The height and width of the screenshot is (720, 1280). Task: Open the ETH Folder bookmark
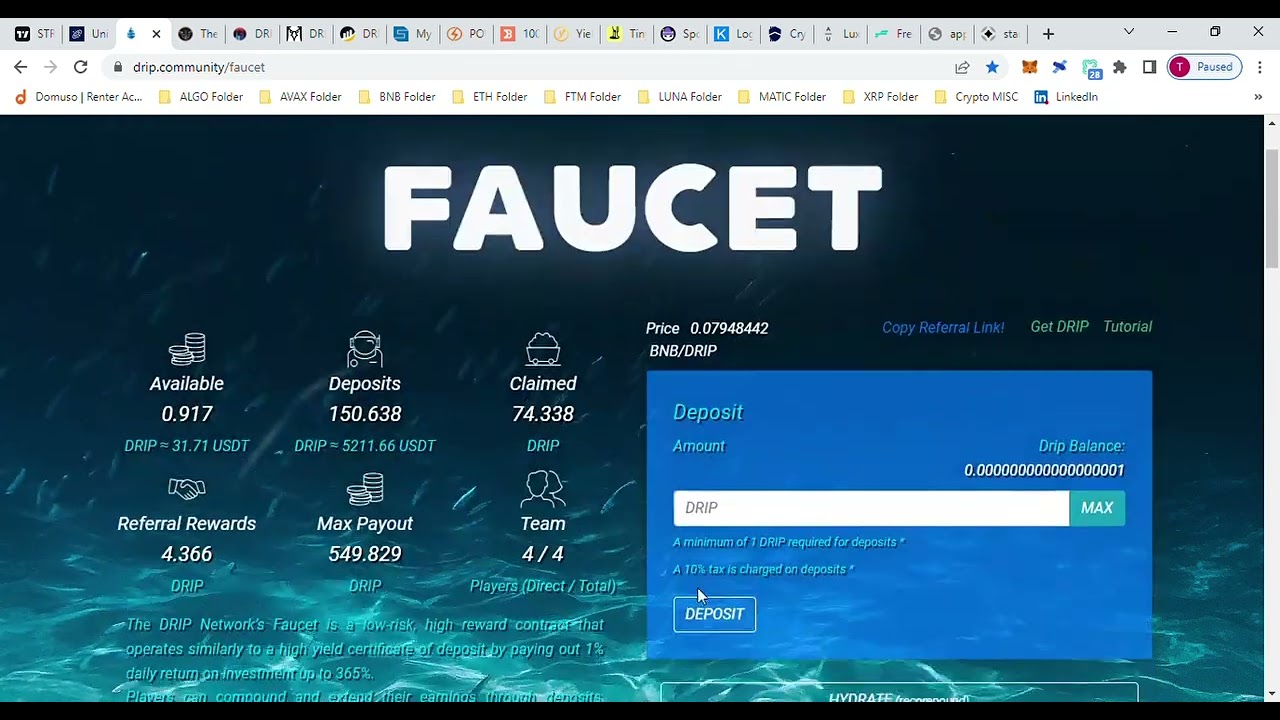point(490,97)
